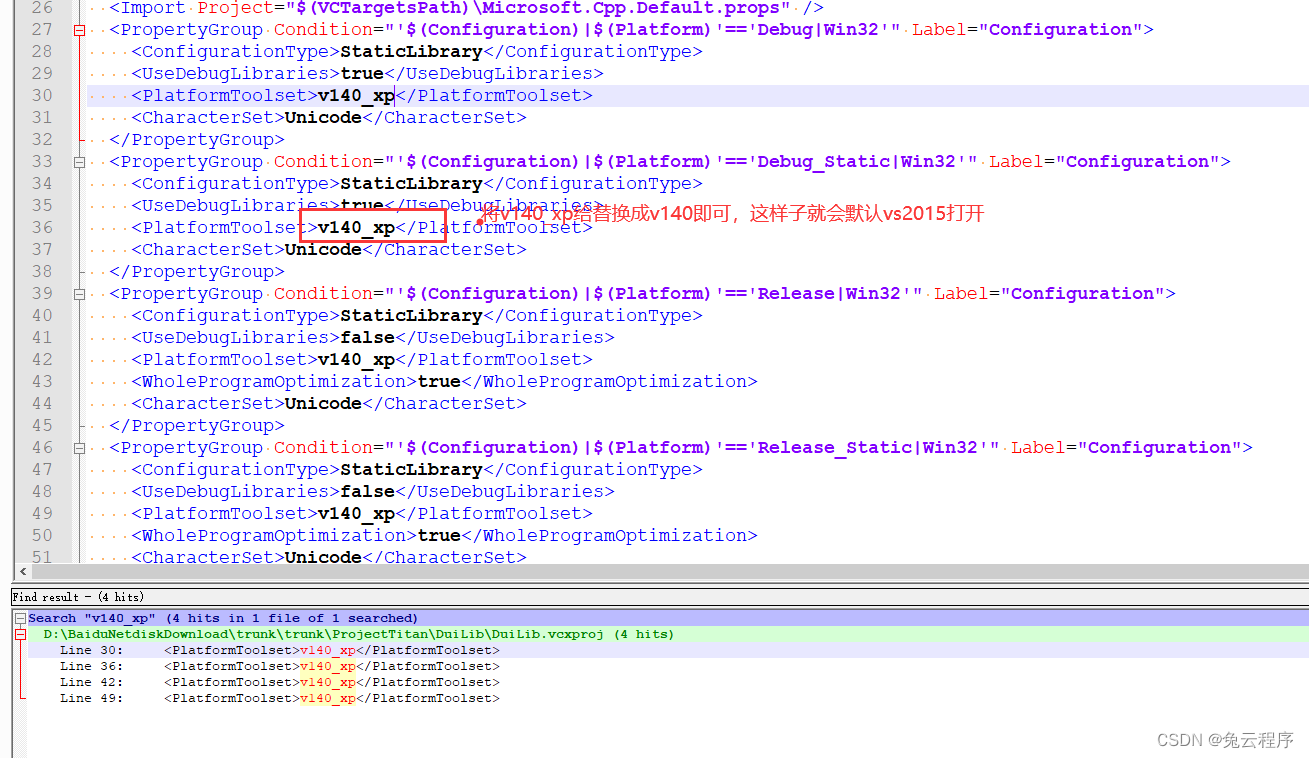Click line number 28 in the margin

click(41, 52)
